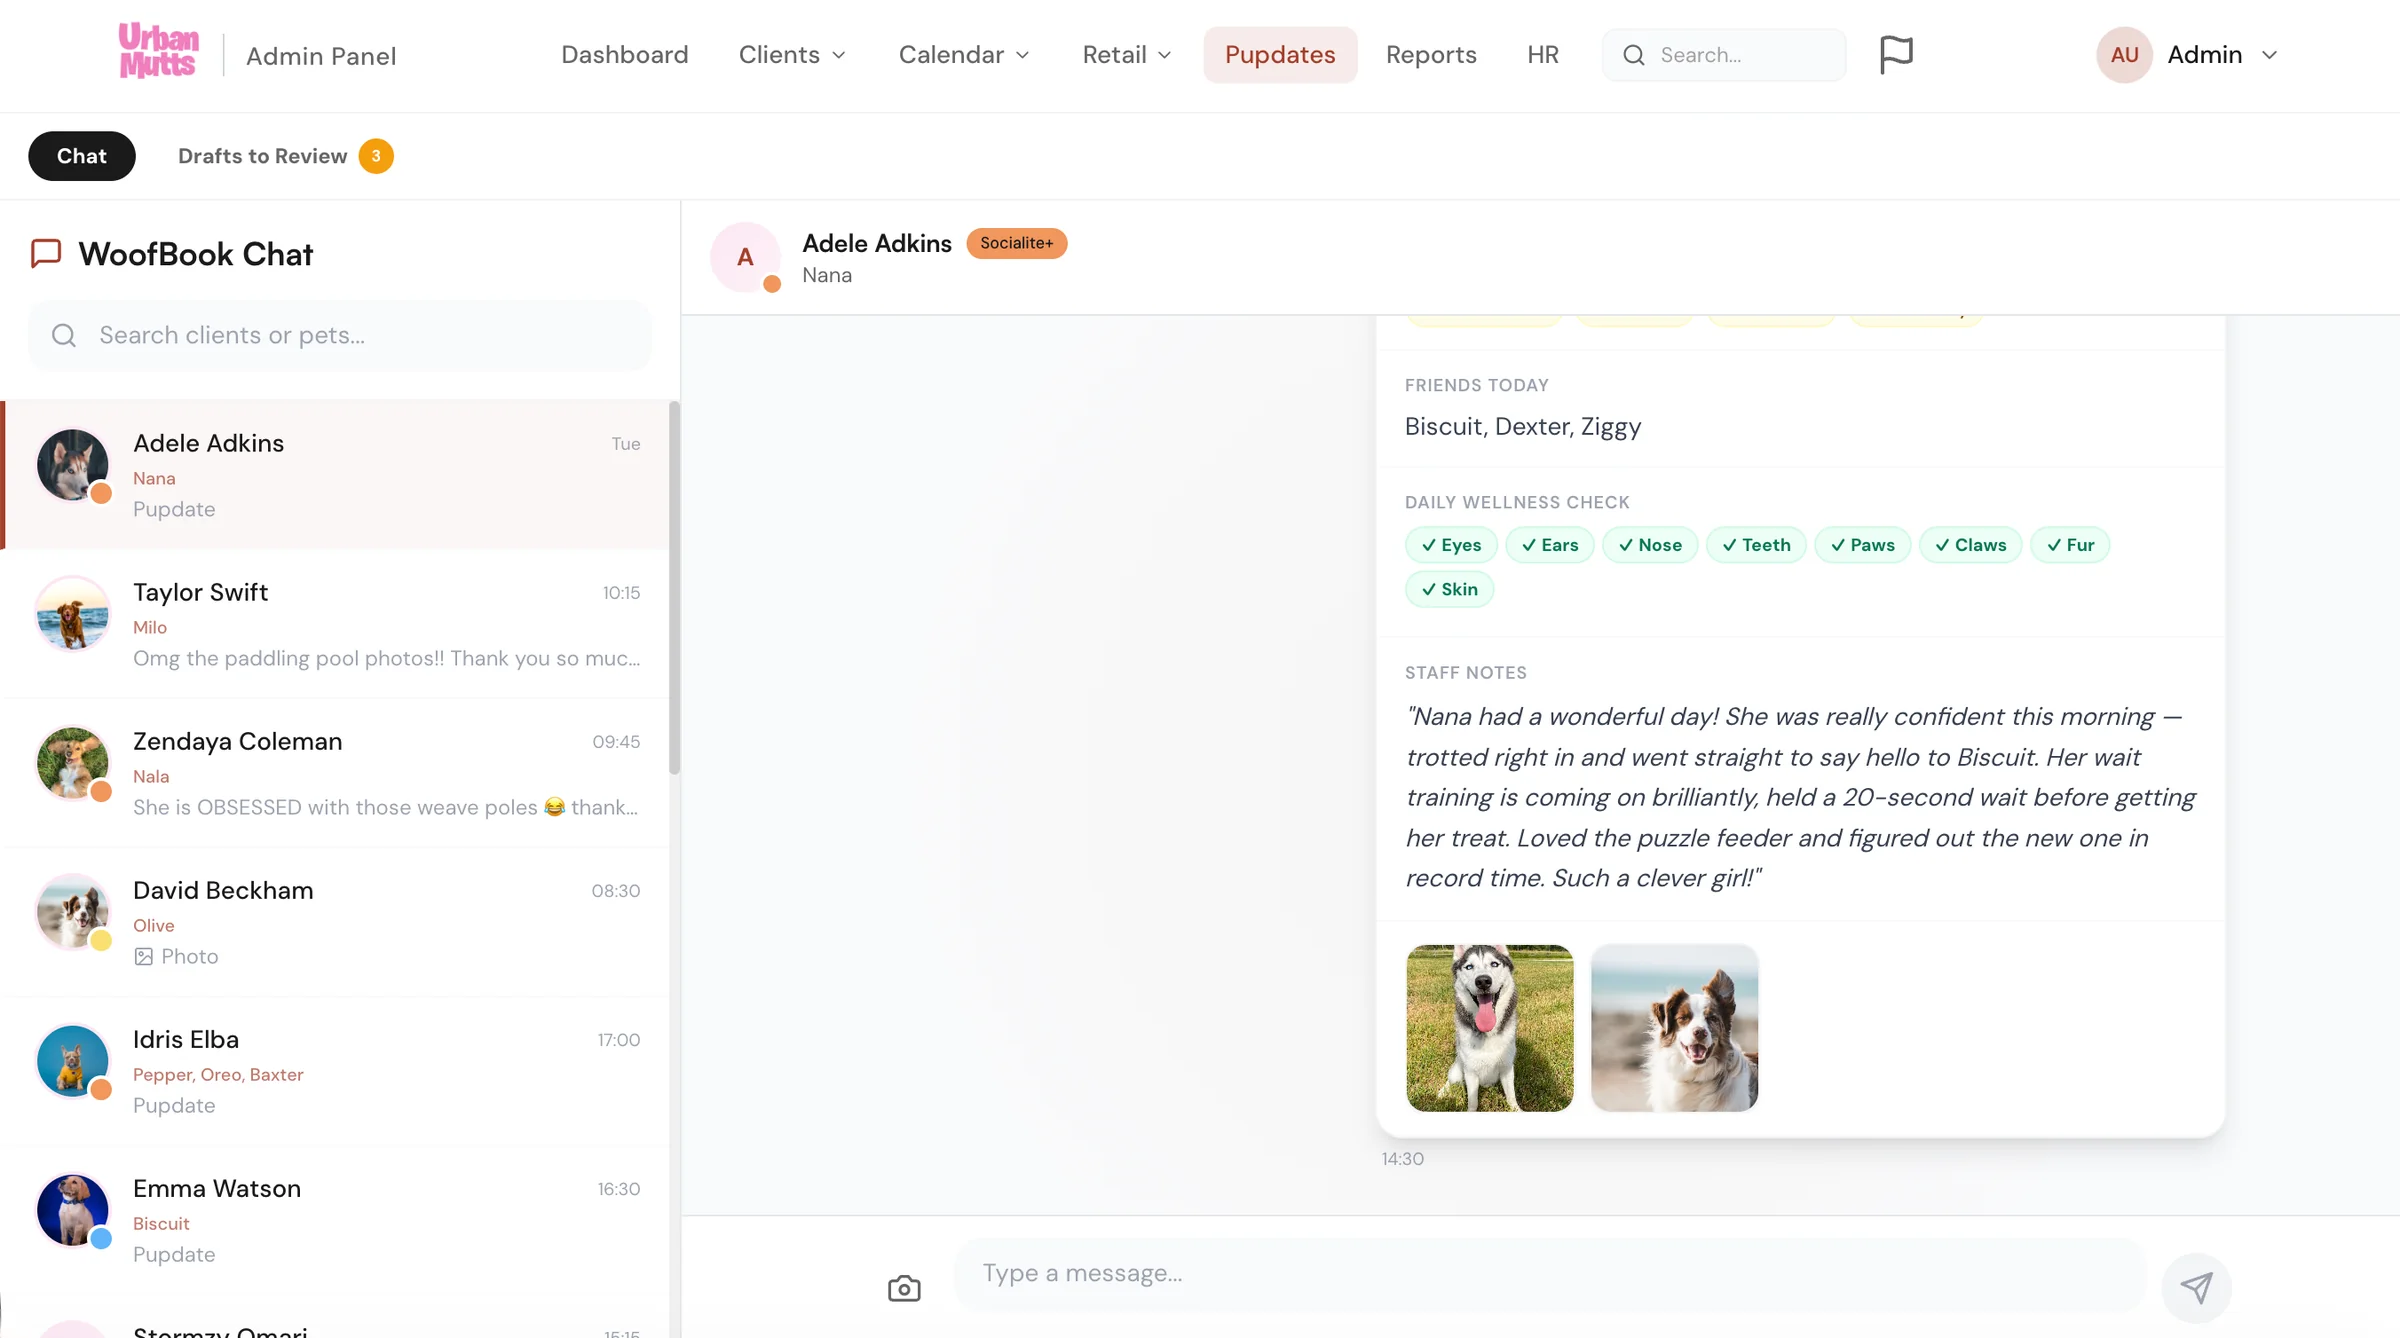The height and width of the screenshot is (1338, 2400).
Task: Click magnifier icon in client search box
Action: pos(64,335)
